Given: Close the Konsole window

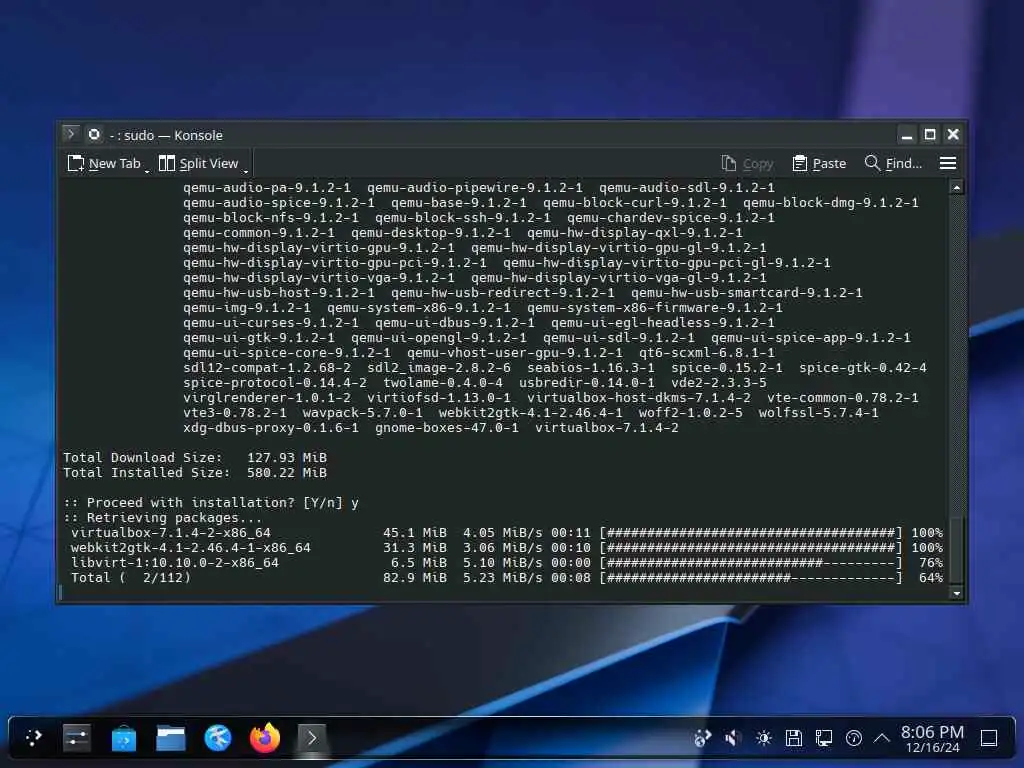Looking at the screenshot, I should coord(953,135).
